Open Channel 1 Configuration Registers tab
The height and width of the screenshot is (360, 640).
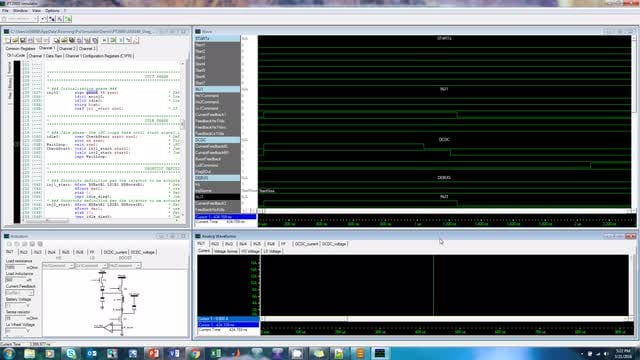pyautogui.click(x=99, y=56)
